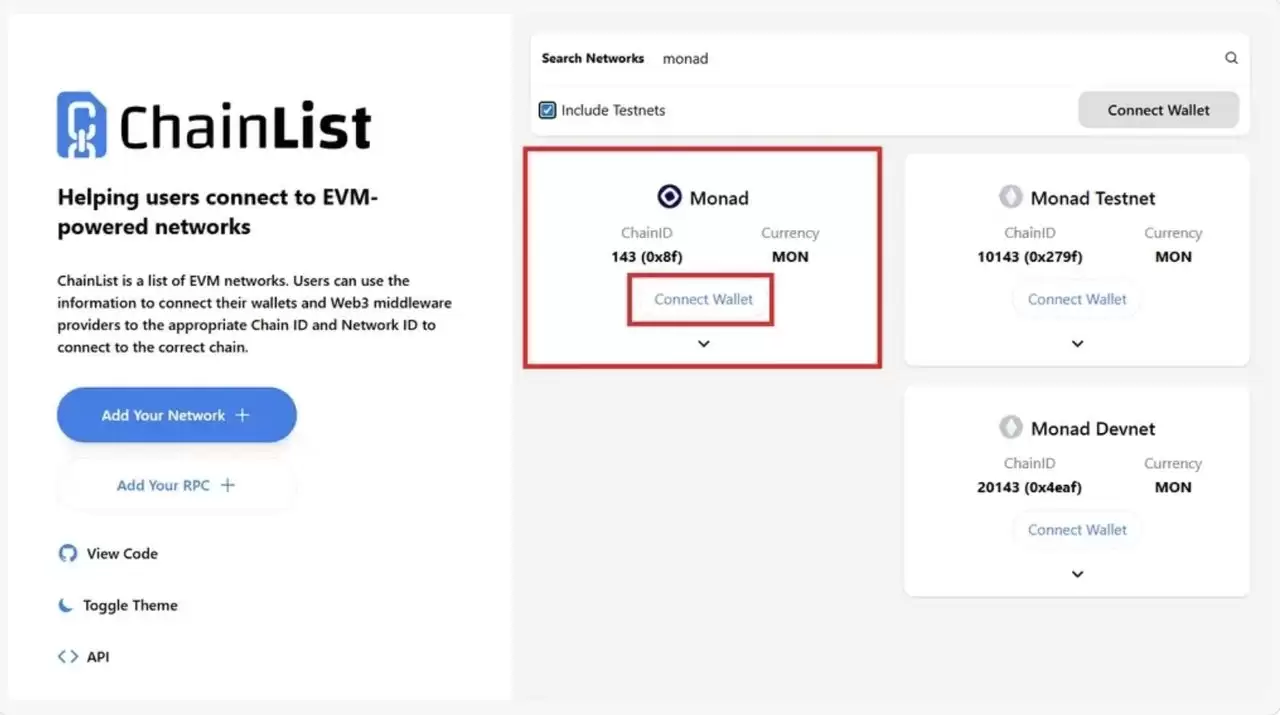Click the Monad Devnet network icon
Image resolution: width=1280 pixels, height=715 pixels.
click(1011, 427)
